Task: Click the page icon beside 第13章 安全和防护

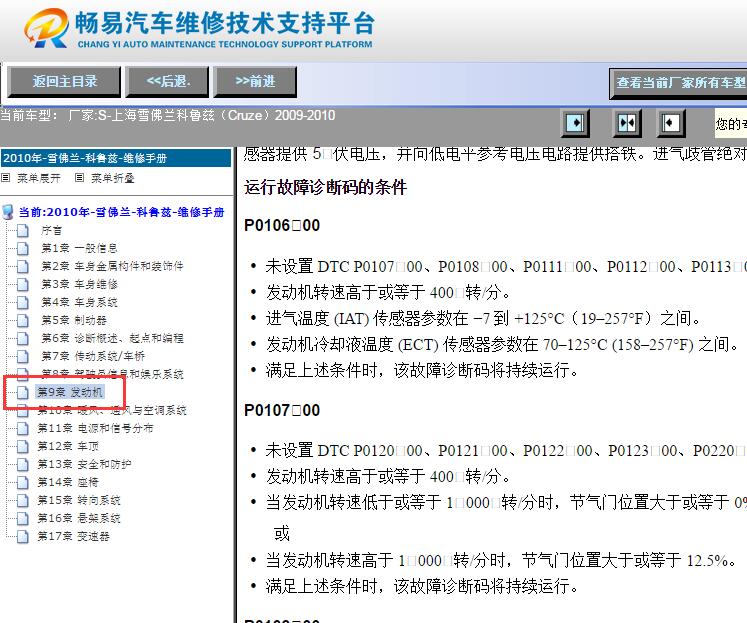Action: tap(22, 464)
